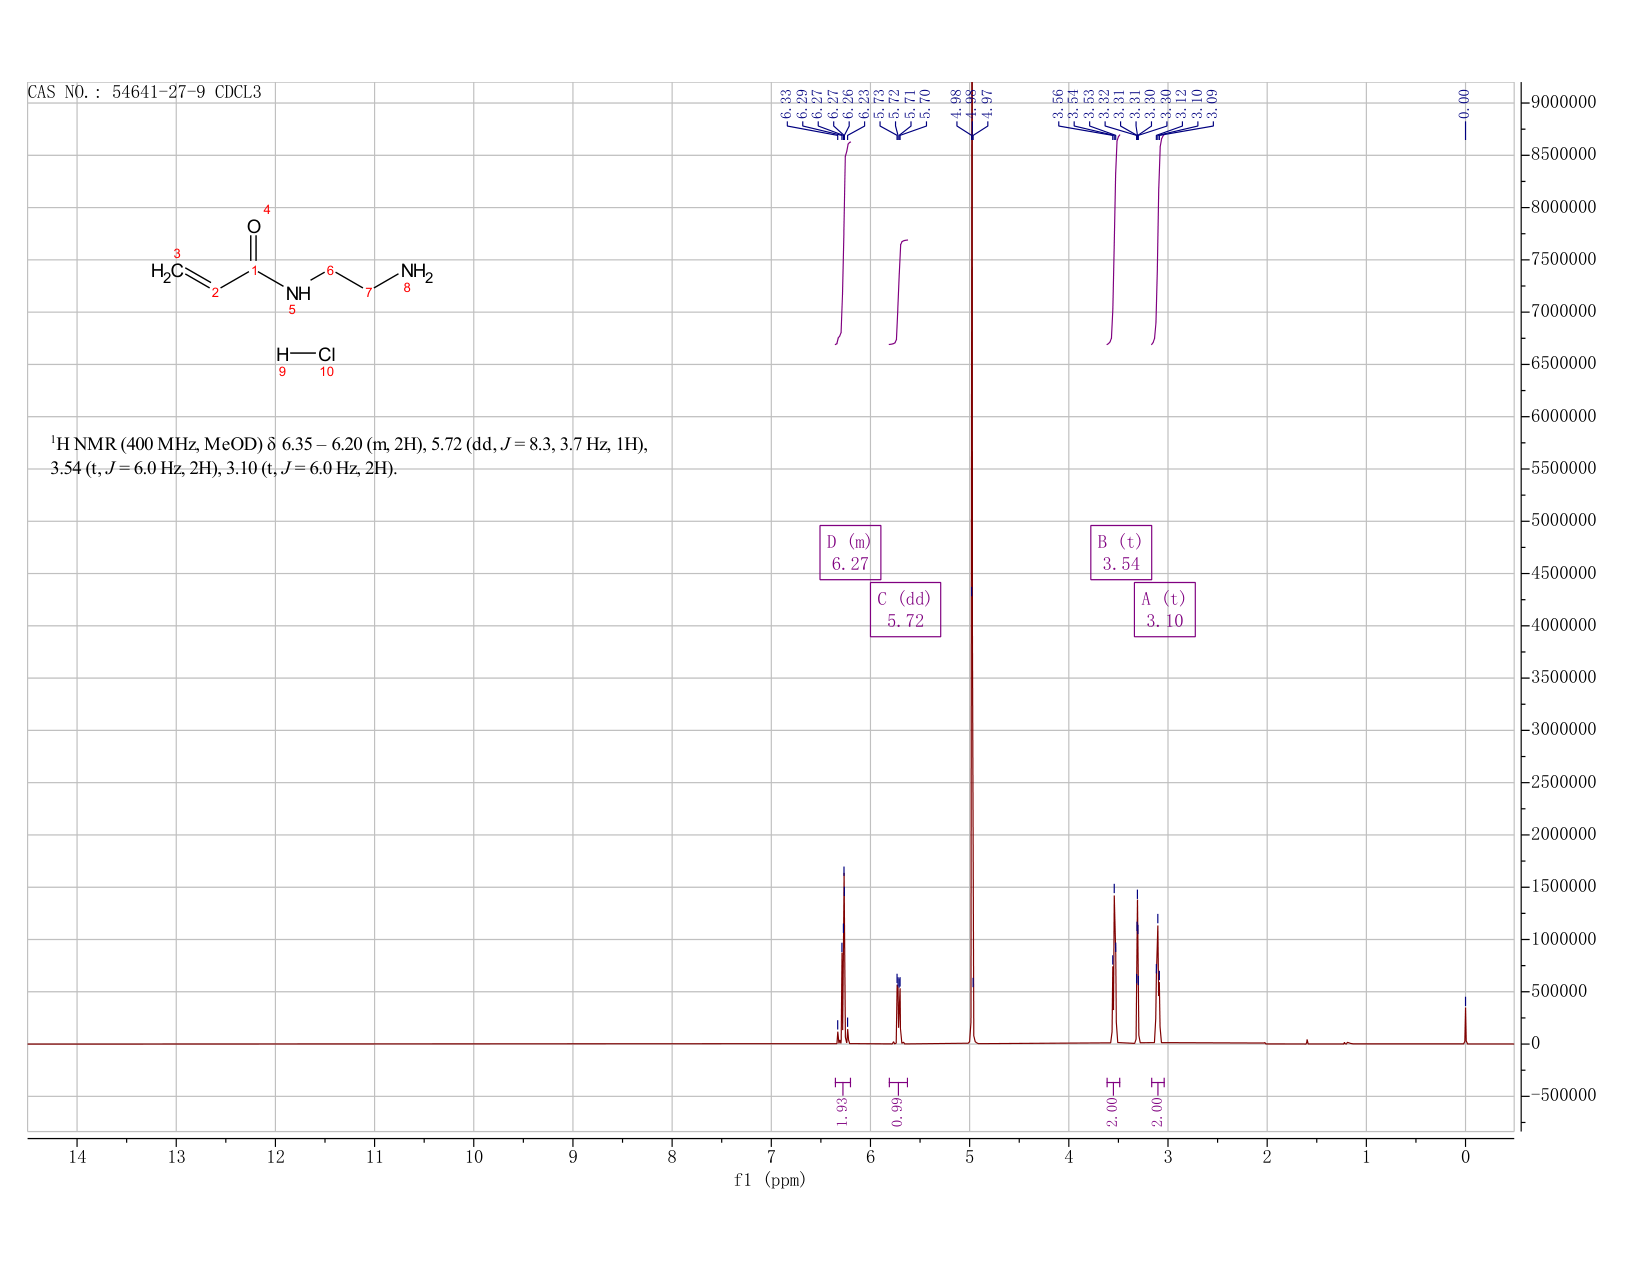Select the 'A (t) 3.10' multiplet label box

(x=1165, y=609)
